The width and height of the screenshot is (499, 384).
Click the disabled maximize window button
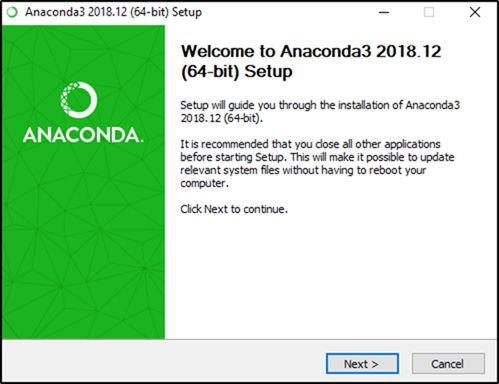[429, 12]
